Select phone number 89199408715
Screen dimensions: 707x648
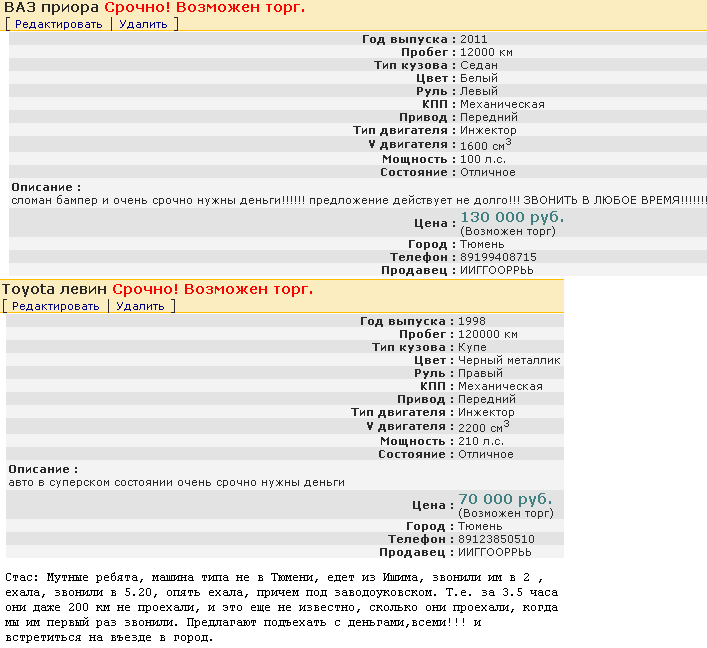tap(498, 257)
